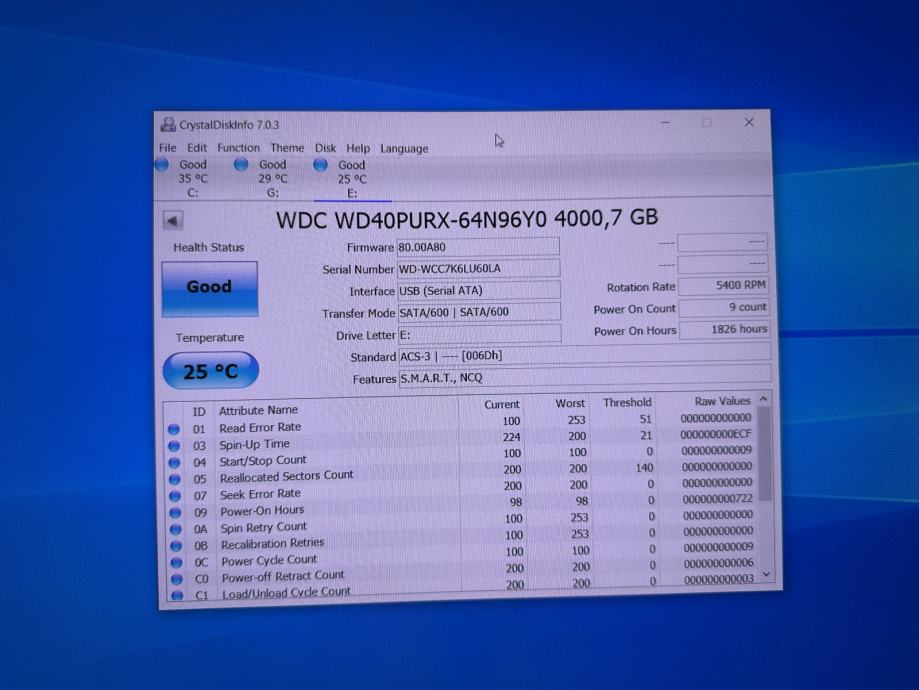Click the status orb for Start/Stop Count
The width and height of the screenshot is (919, 690).
click(x=175, y=463)
